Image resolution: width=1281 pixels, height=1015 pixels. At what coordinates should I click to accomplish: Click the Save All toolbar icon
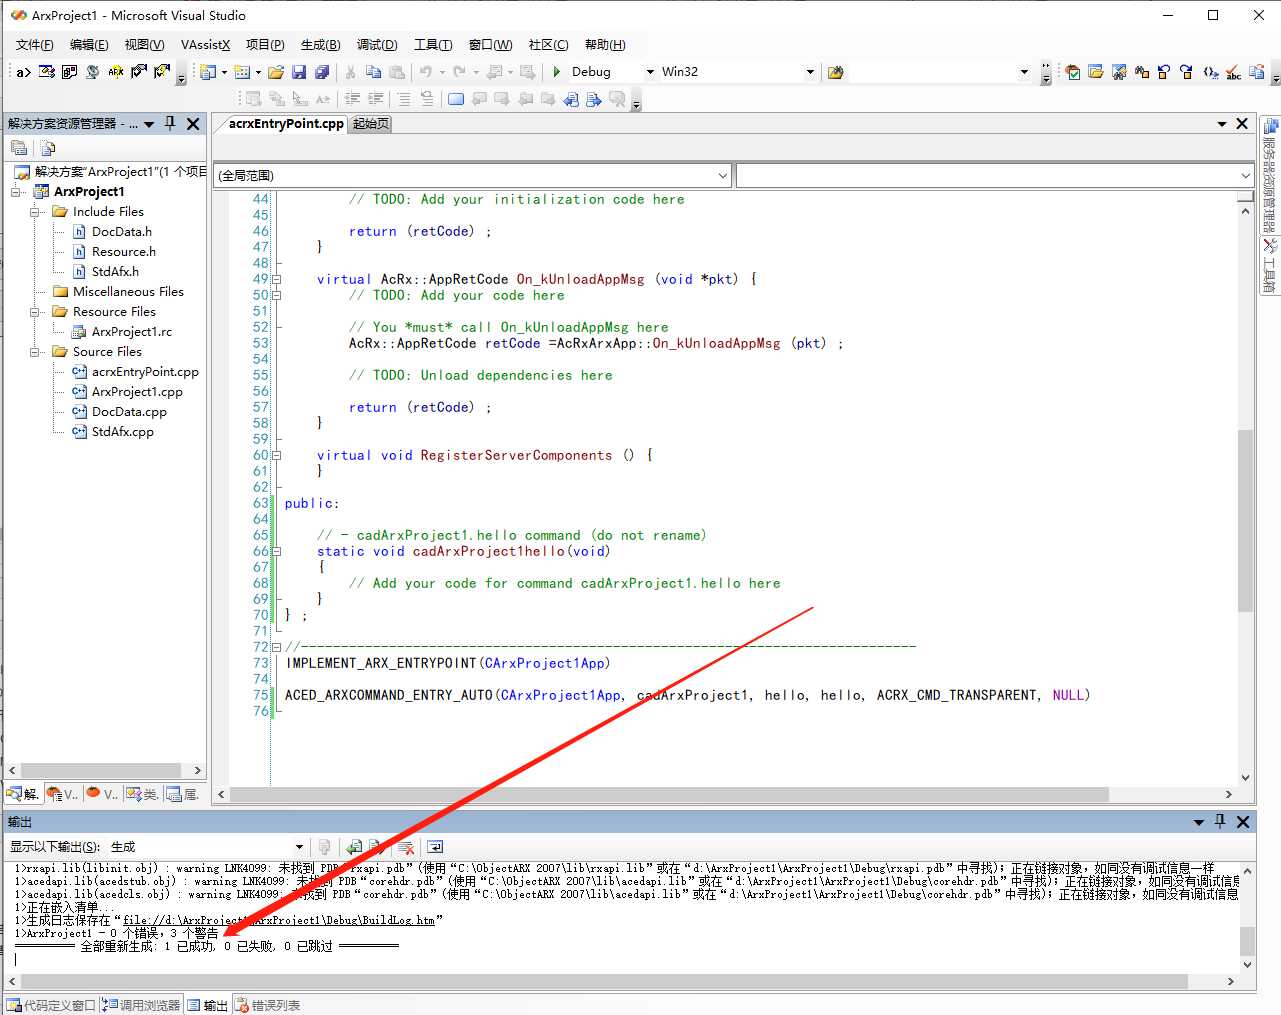click(322, 72)
